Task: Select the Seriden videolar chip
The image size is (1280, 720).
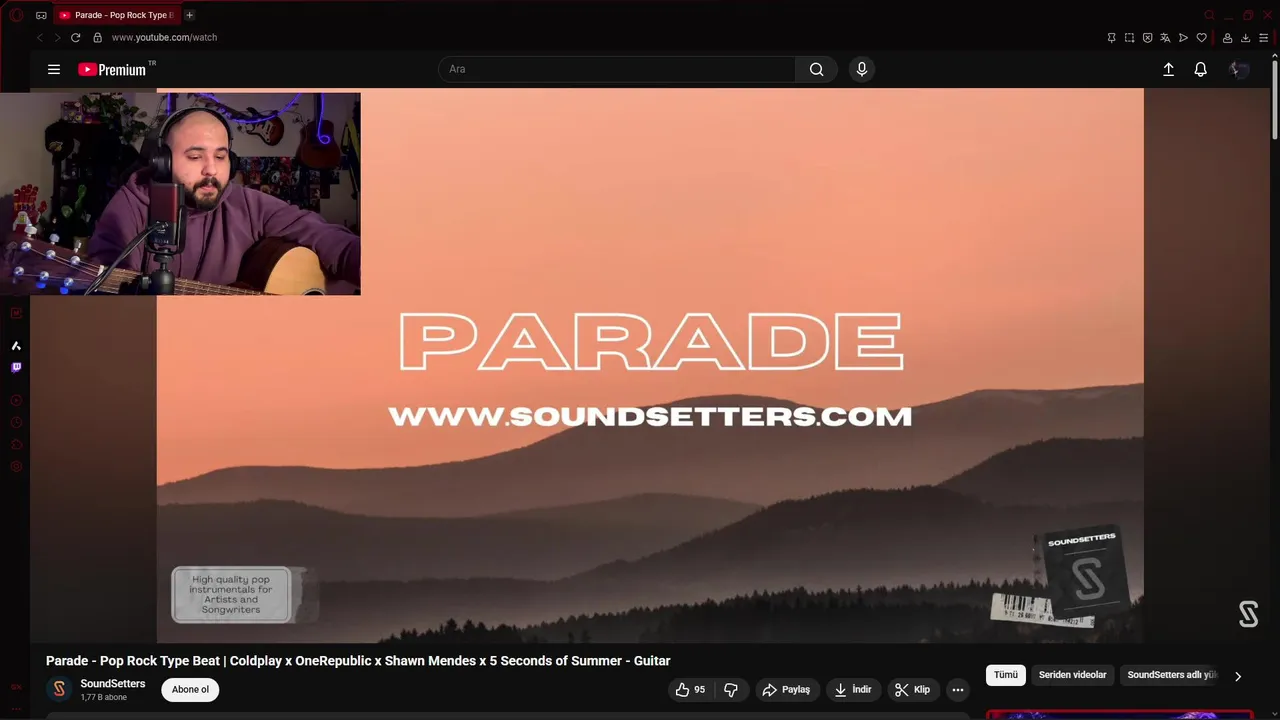Action: click(1072, 675)
